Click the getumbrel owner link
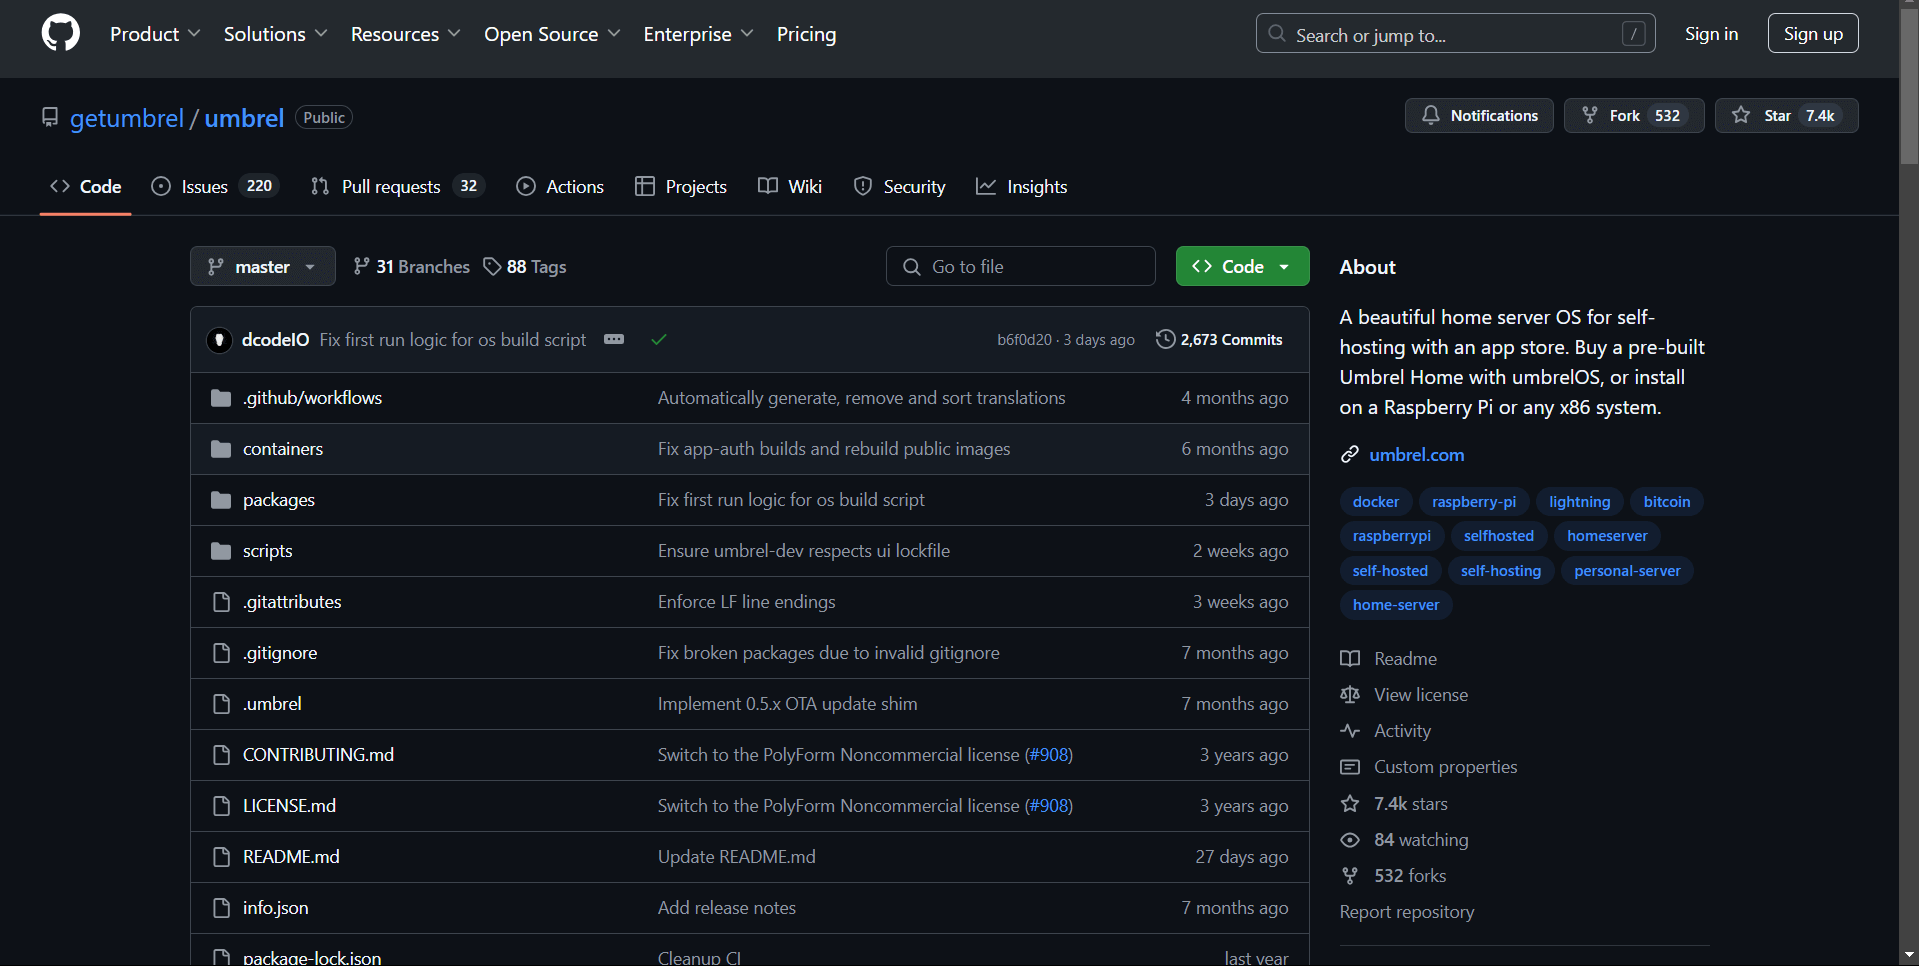The image size is (1919, 966). [x=127, y=118]
